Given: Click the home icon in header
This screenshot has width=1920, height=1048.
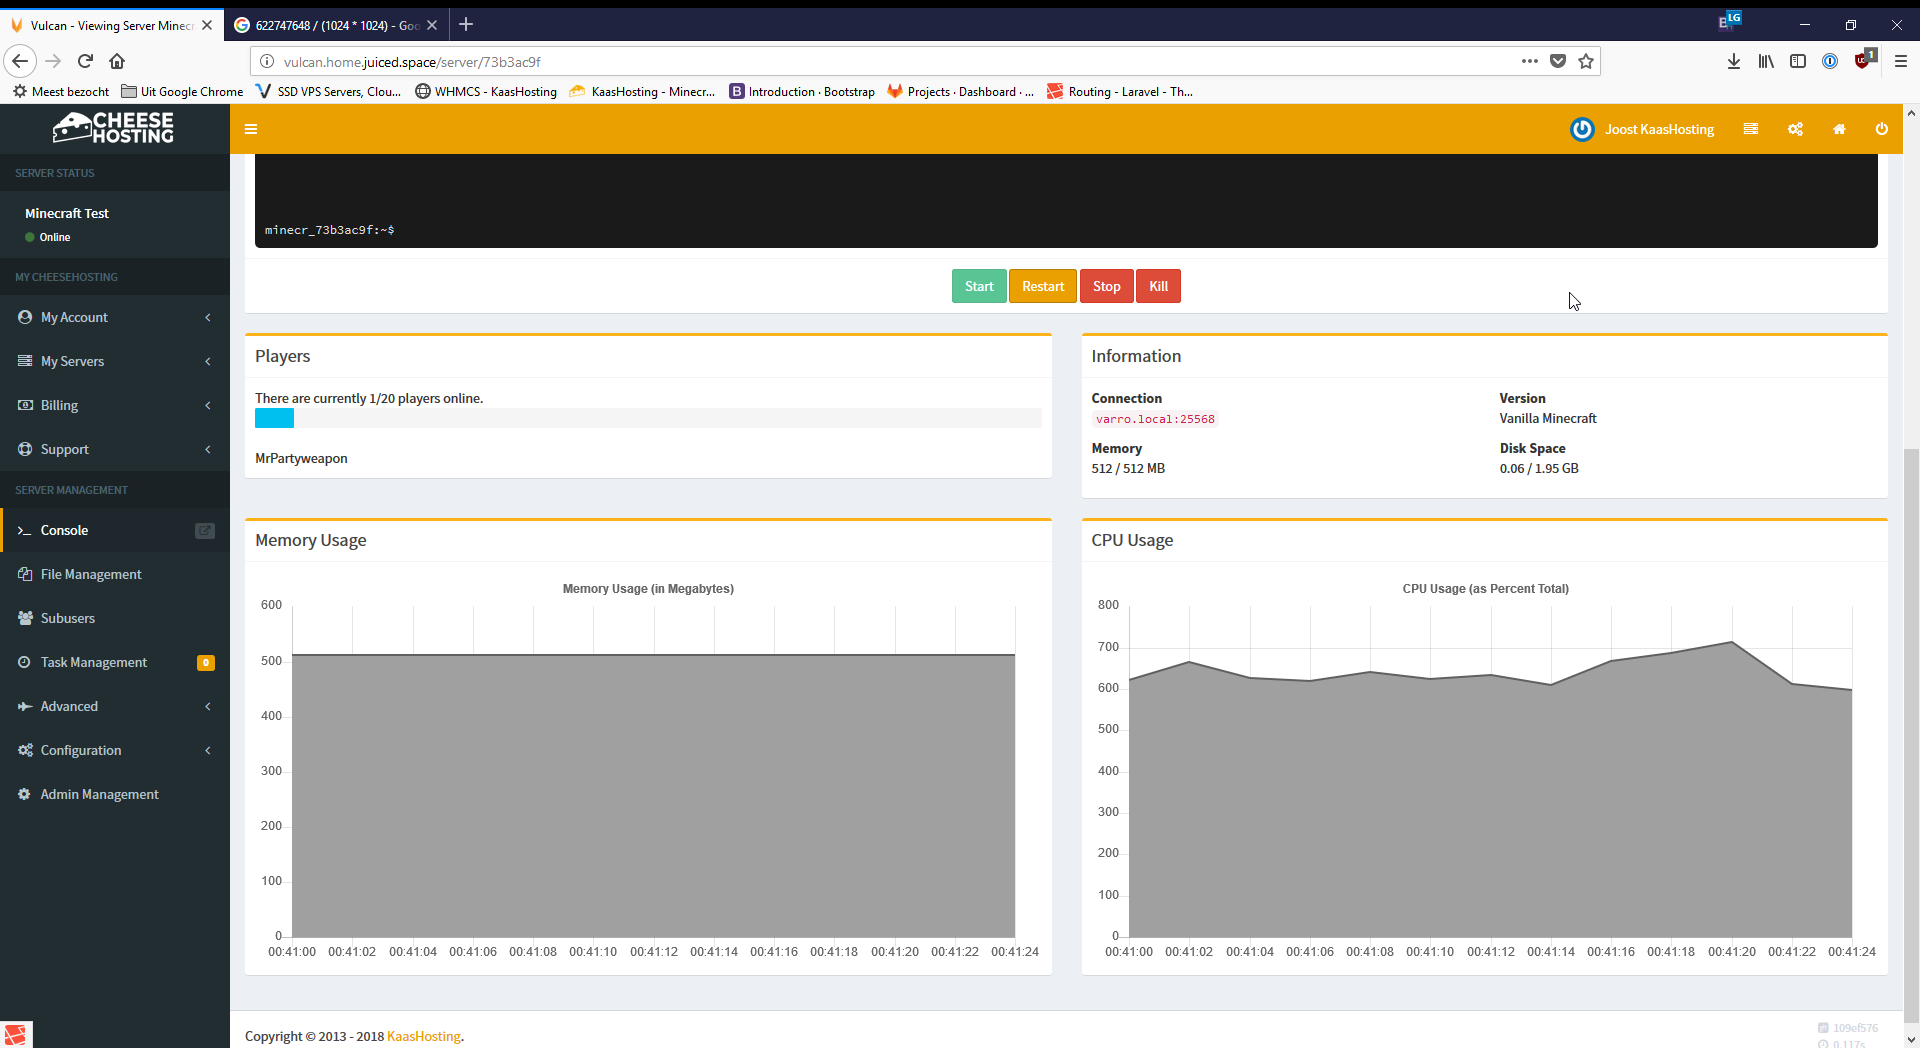Looking at the screenshot, I should tap(1838, 129).
